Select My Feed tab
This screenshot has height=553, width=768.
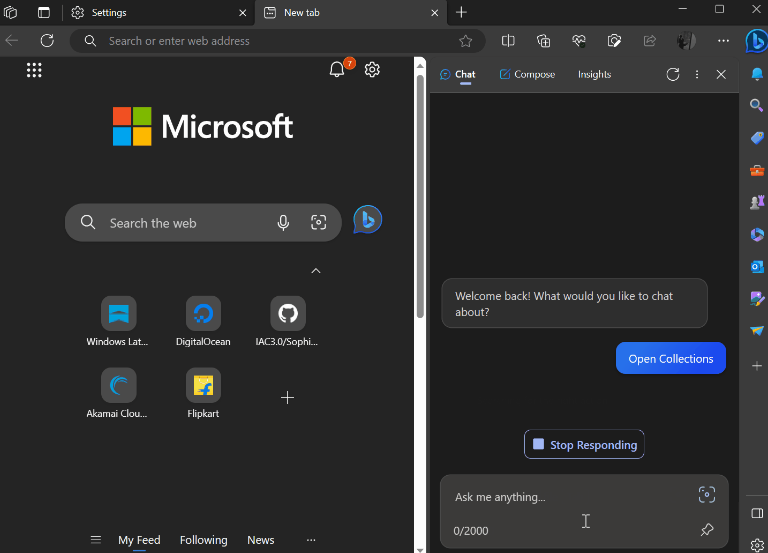pos(139,540)
